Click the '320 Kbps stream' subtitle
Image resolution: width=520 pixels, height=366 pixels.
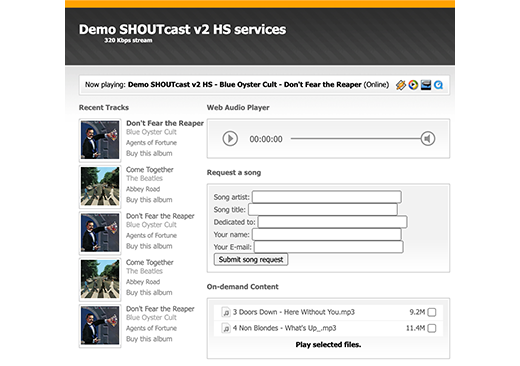click(128, 40)
